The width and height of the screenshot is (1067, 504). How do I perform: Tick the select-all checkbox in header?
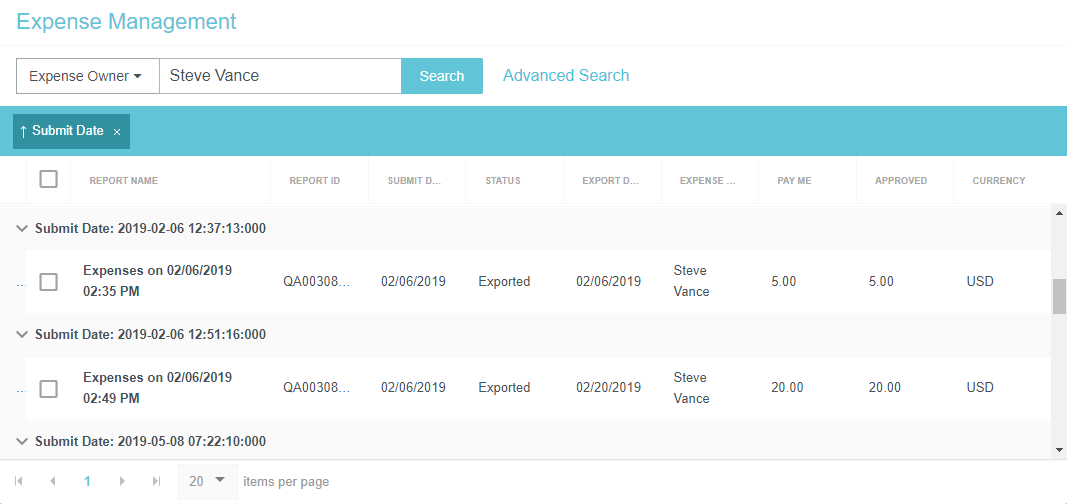tap(48, 180)
